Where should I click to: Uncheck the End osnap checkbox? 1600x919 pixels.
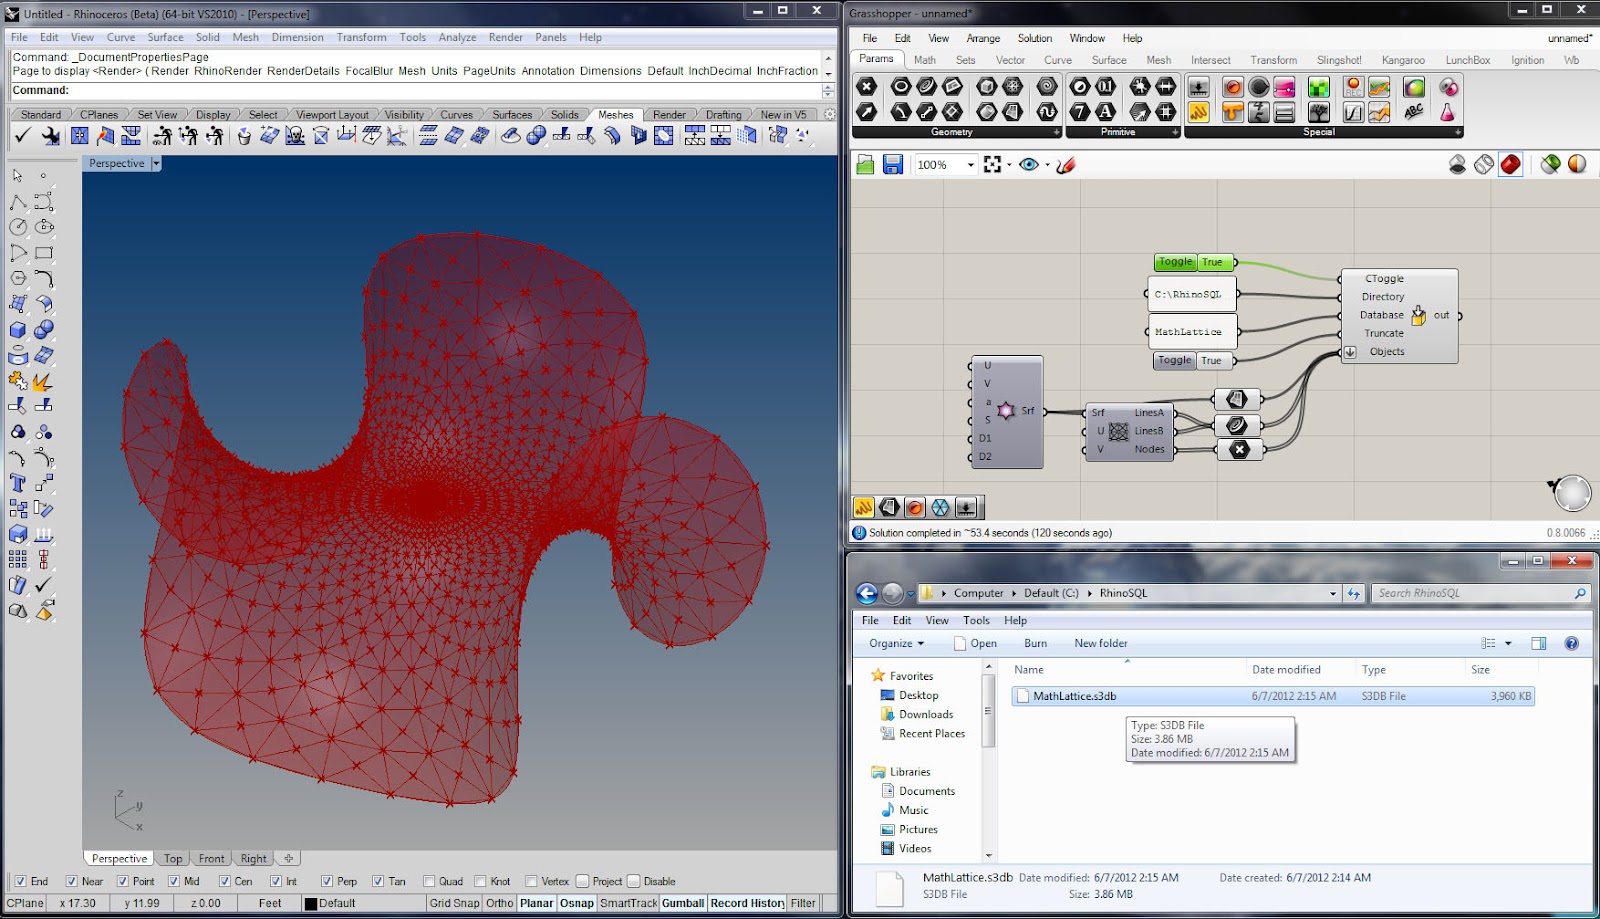pyautogui.click(x=20, y=882)
